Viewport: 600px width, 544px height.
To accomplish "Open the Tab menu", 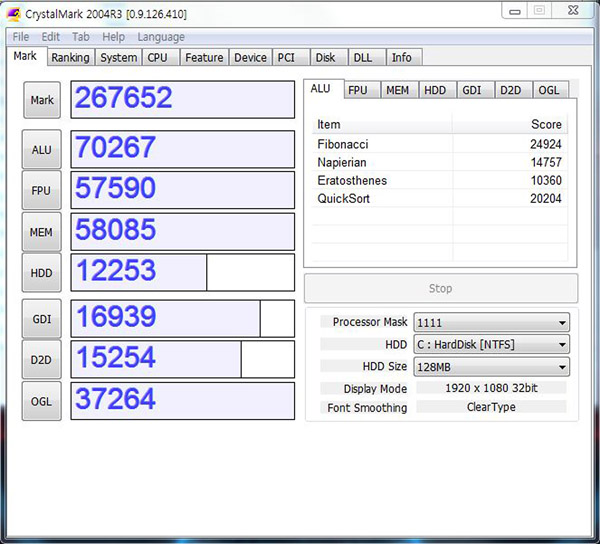I will coord(81,37).
